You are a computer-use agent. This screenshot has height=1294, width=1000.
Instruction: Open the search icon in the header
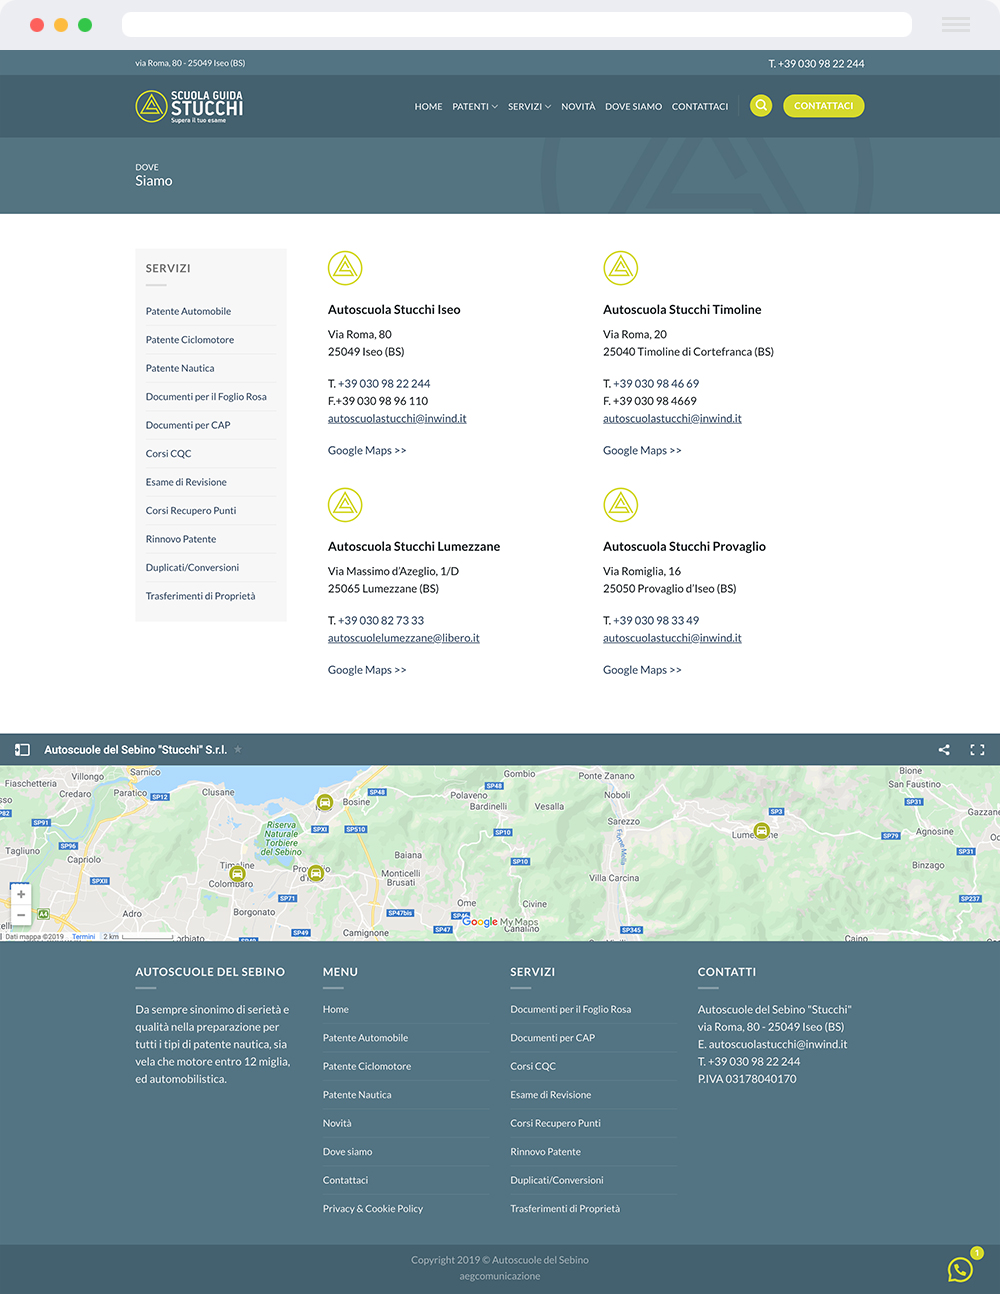coord(761,105)
